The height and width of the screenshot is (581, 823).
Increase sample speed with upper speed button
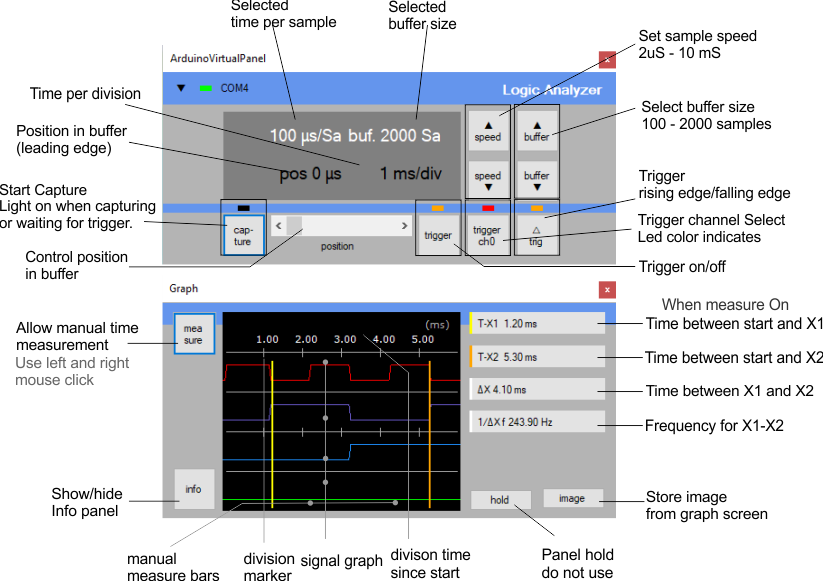point(488,131)
